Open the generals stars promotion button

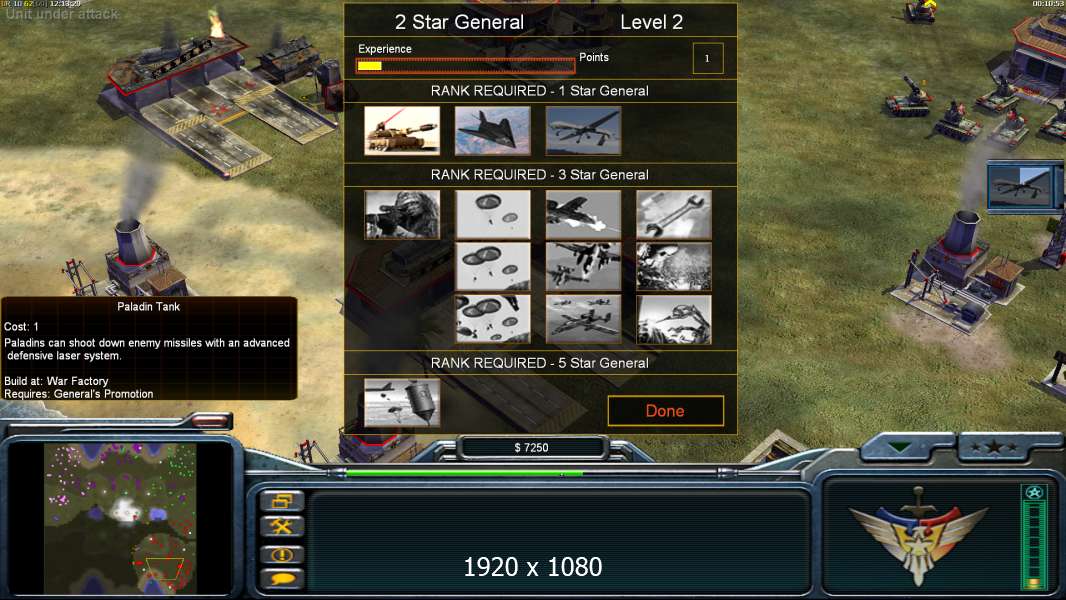pyautogui.click(x=993, y=447)
